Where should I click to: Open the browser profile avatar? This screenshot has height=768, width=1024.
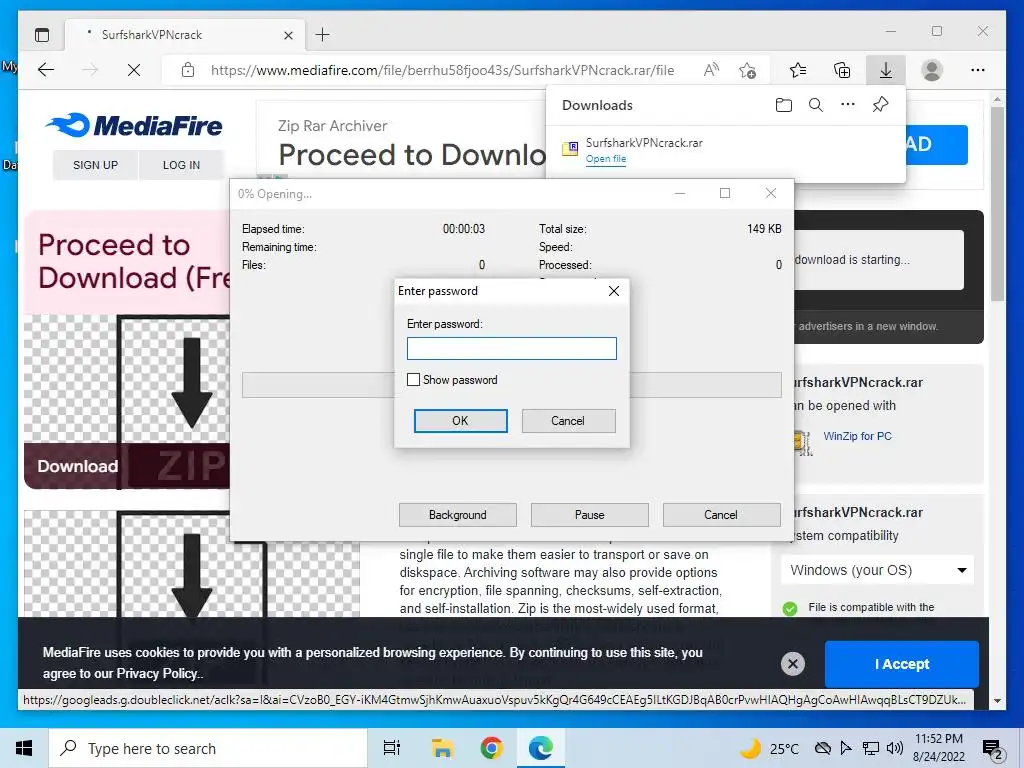[x=932, y=70]
